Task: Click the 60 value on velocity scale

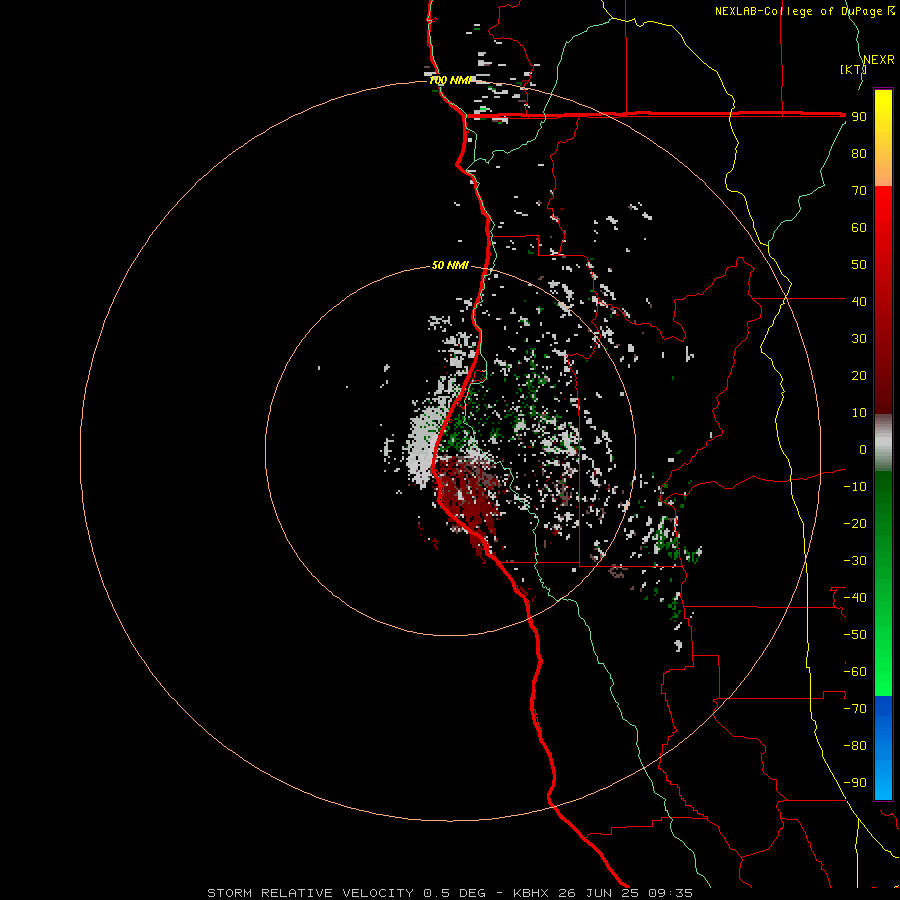Action: tap(859, 227)
